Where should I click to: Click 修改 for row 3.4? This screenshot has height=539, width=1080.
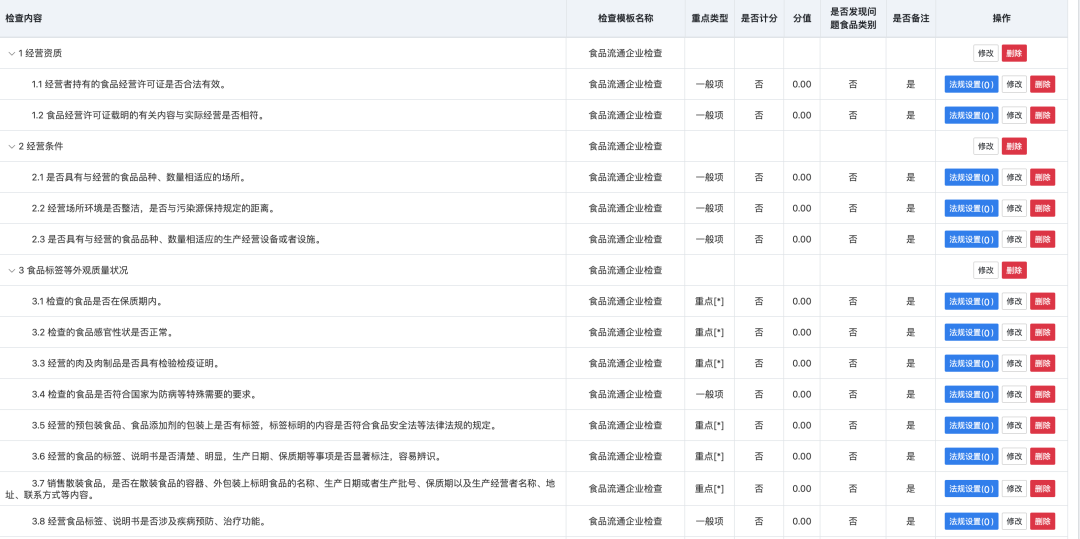[x=1014, y=394]
